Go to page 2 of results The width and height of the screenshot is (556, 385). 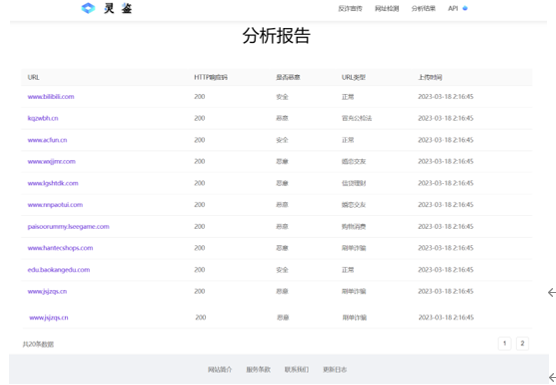[522, 343]
